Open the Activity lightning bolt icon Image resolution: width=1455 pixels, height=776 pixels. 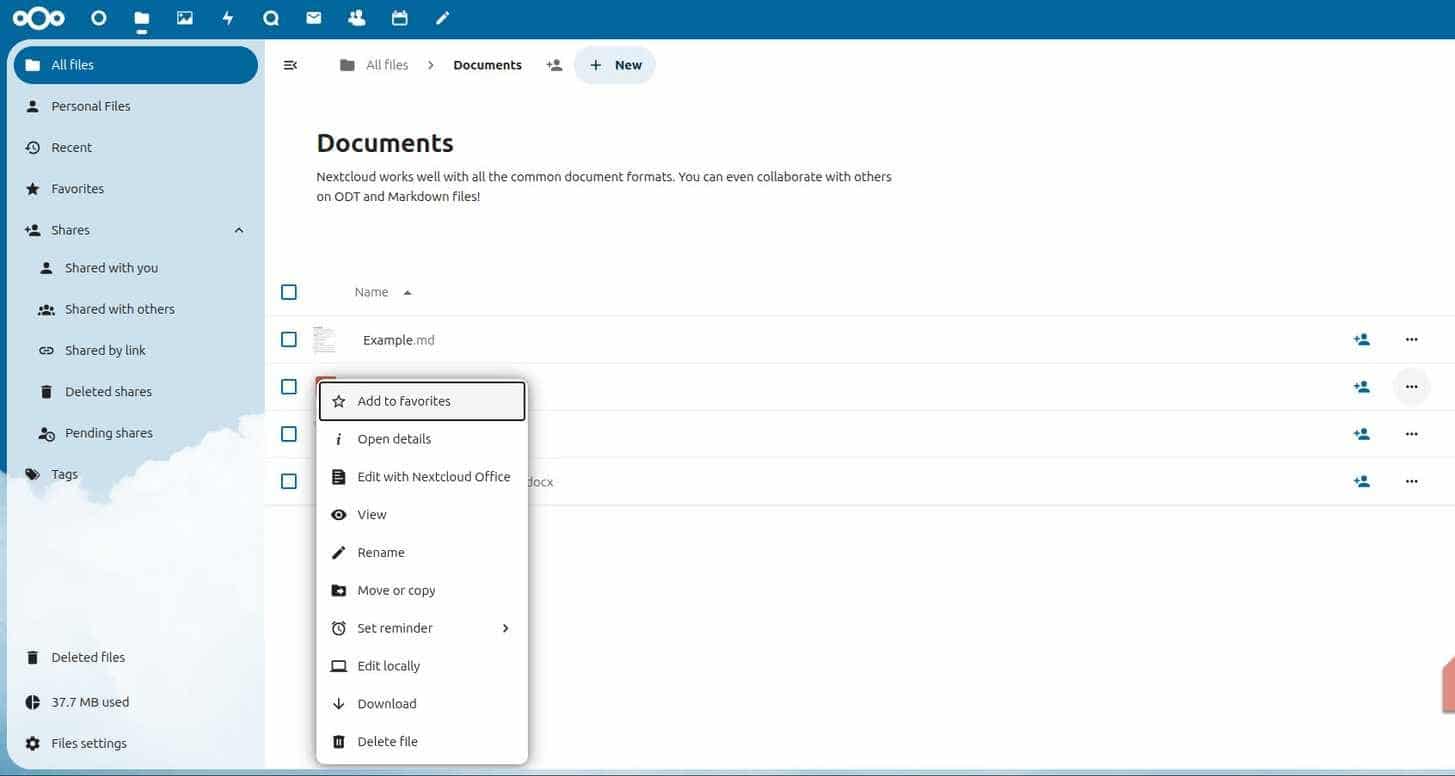coord(227,18)
